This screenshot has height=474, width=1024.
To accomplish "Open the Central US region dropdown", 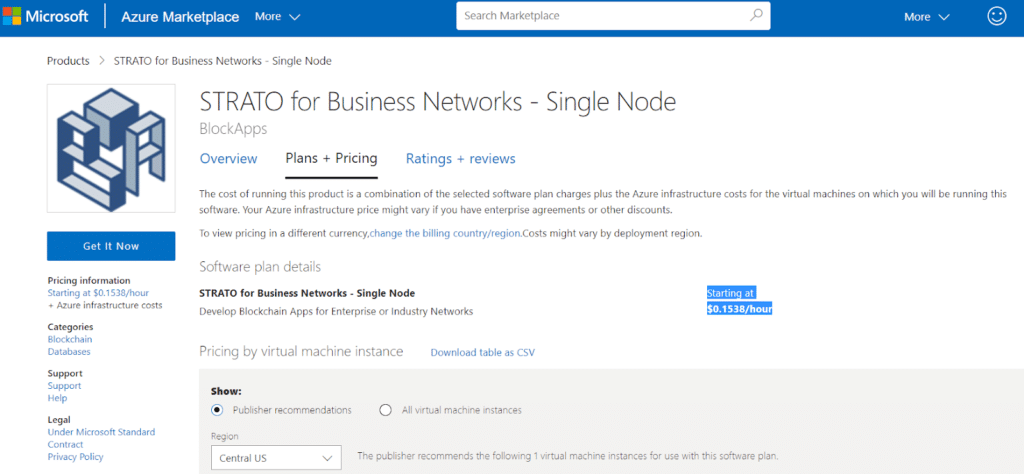I will (276, 458).
